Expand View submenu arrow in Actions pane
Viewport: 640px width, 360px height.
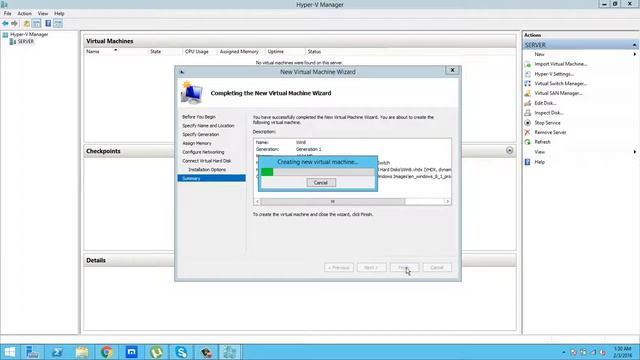click(635, 152)
